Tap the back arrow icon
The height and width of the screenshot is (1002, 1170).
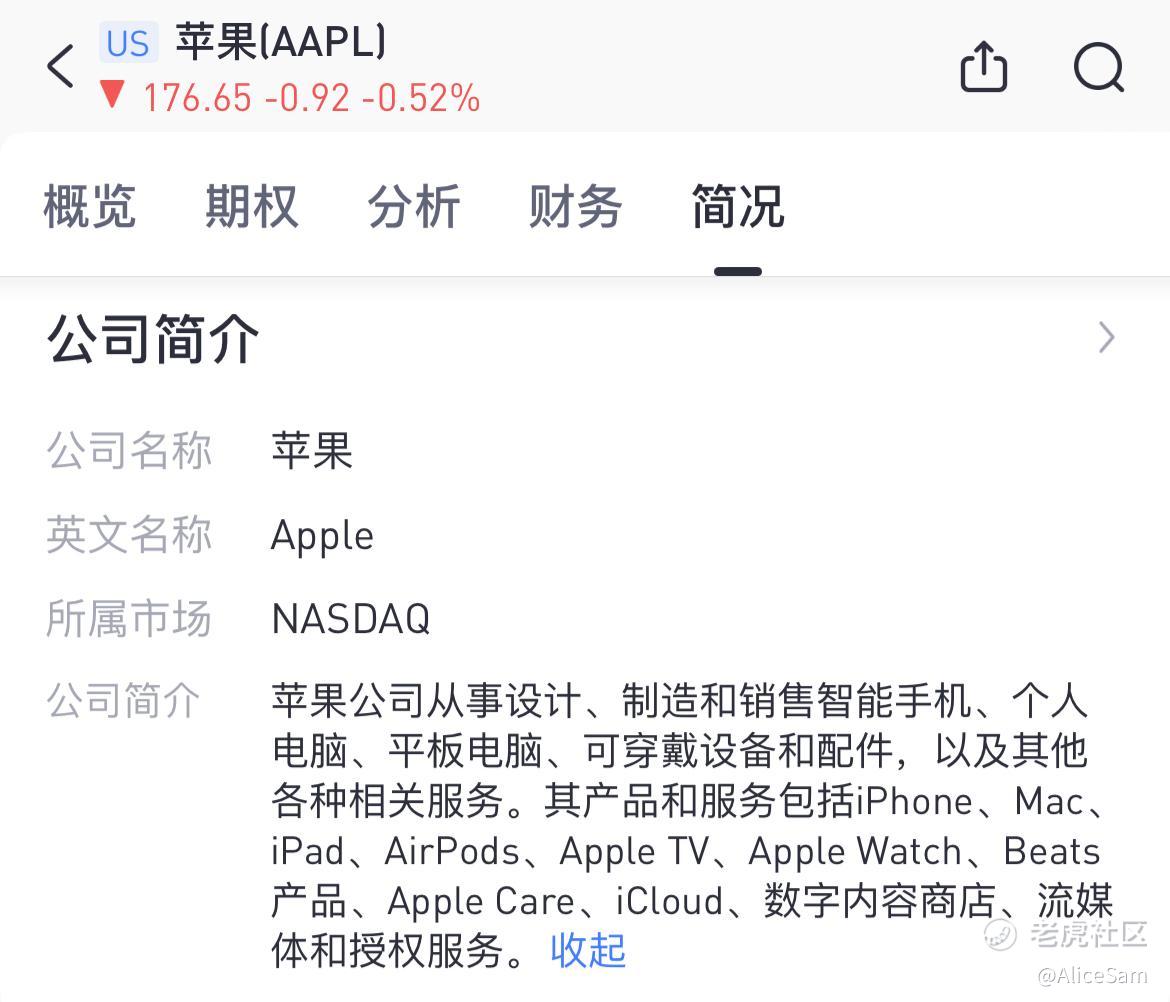pyautogui.click(x=60, y=66)
